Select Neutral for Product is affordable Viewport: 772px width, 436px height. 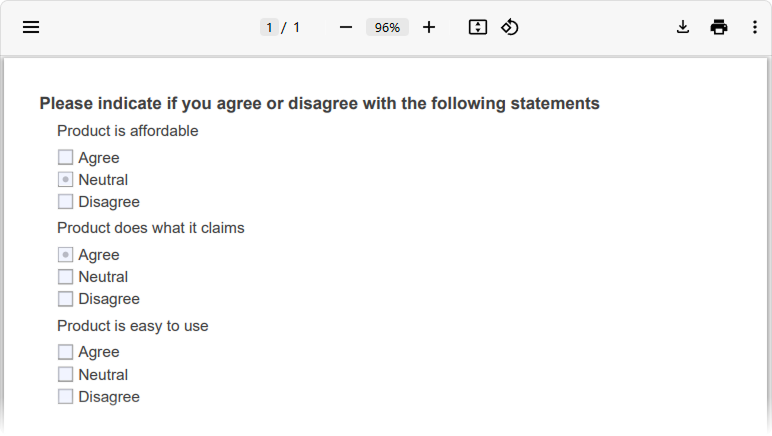tap(66, 180)
